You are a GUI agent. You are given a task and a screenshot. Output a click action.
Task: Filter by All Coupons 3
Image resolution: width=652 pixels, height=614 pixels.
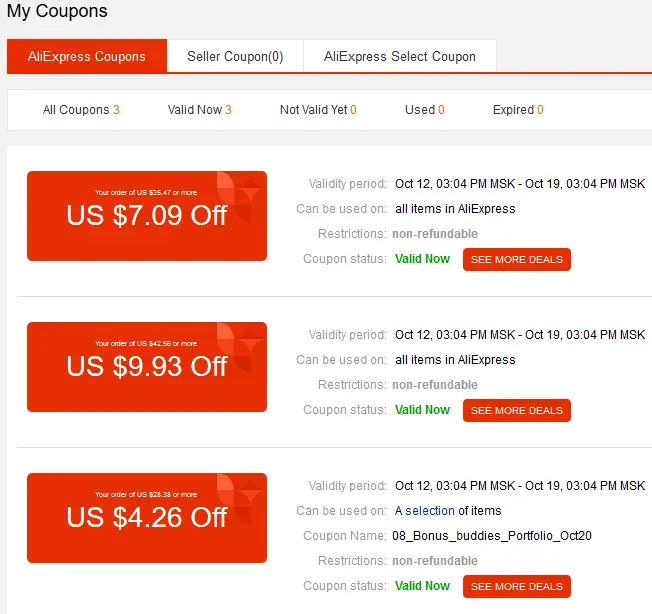coord(81,110)
